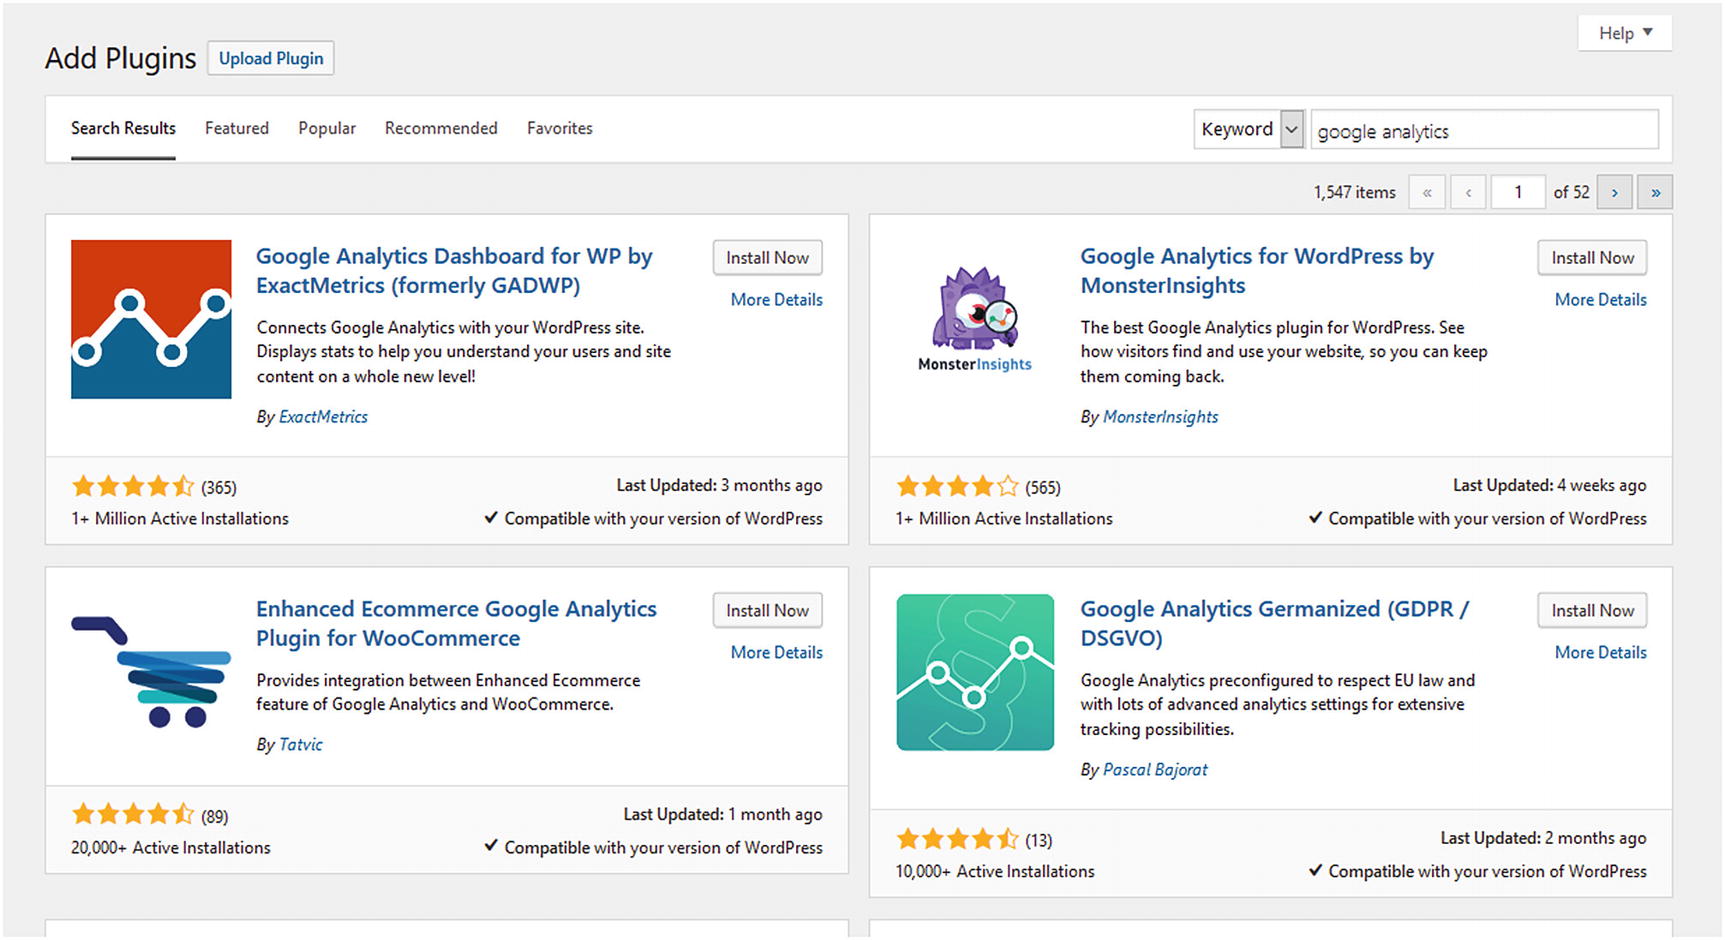This screenshot has height=940, width=1725.
Task: Select the Recommended tab
Action: click(441, 128)
